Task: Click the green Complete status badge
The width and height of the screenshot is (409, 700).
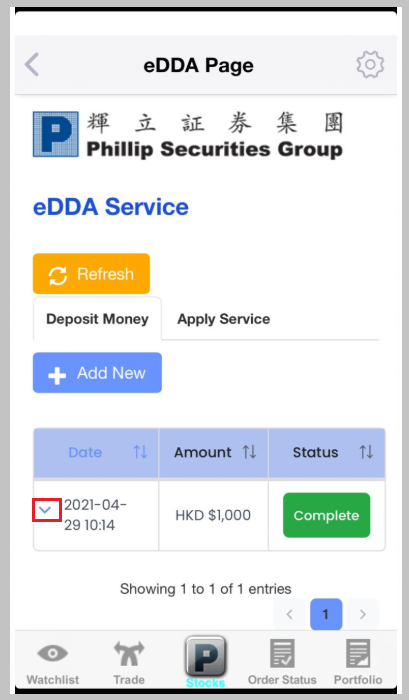Action: (326, 515)
